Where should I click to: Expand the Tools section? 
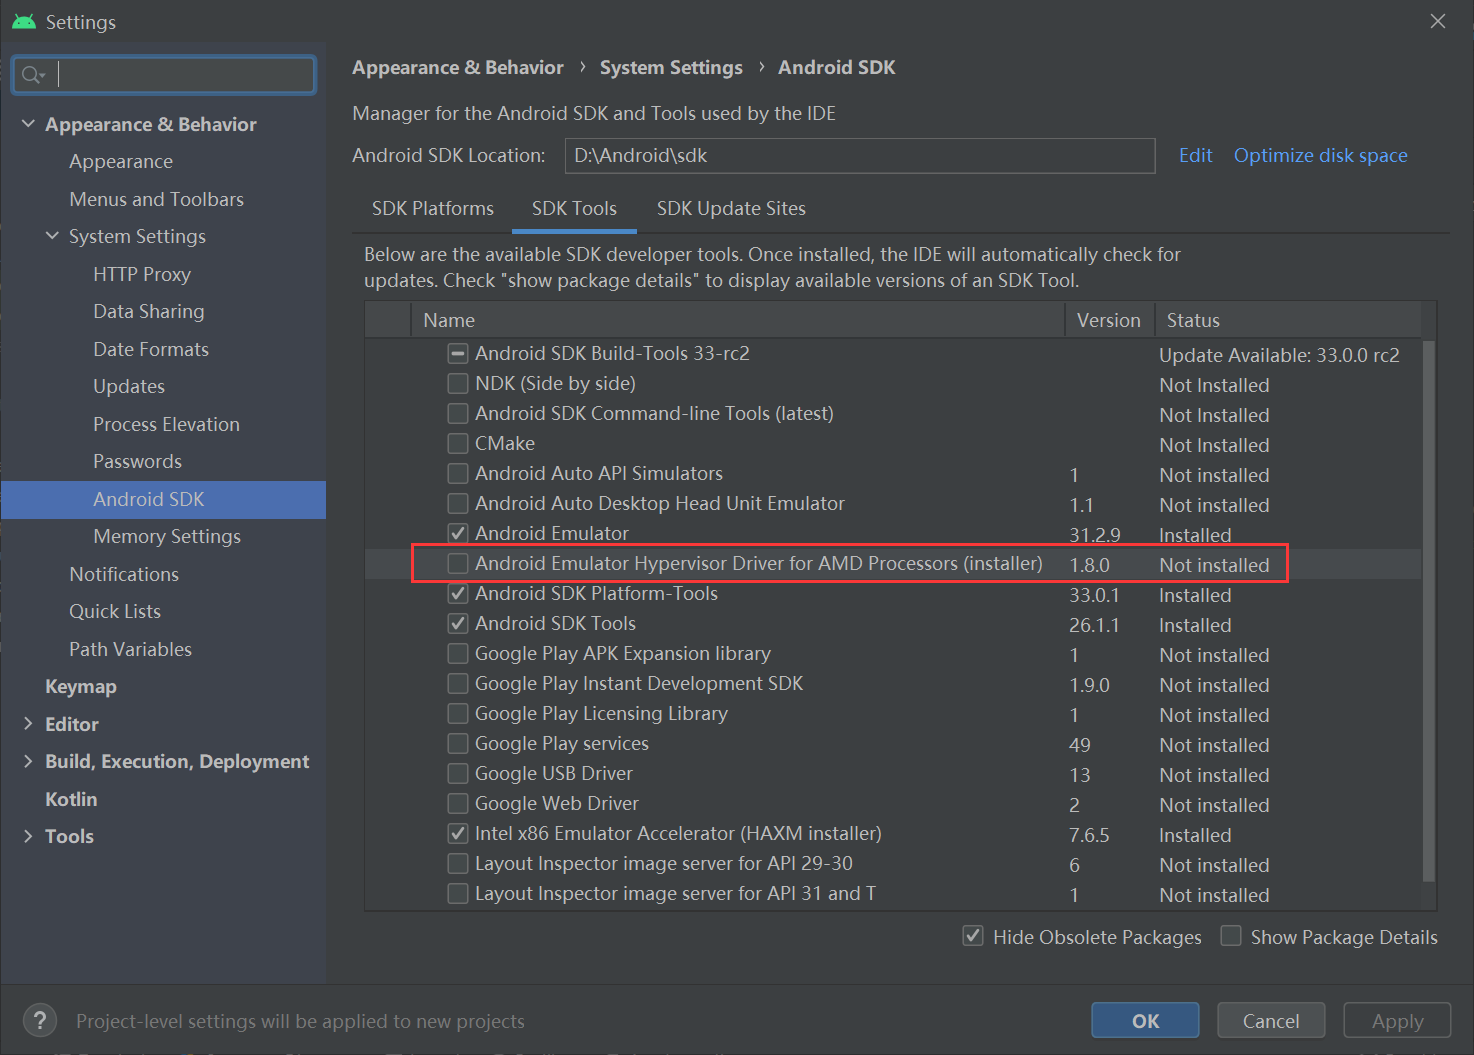pos(28,836)
